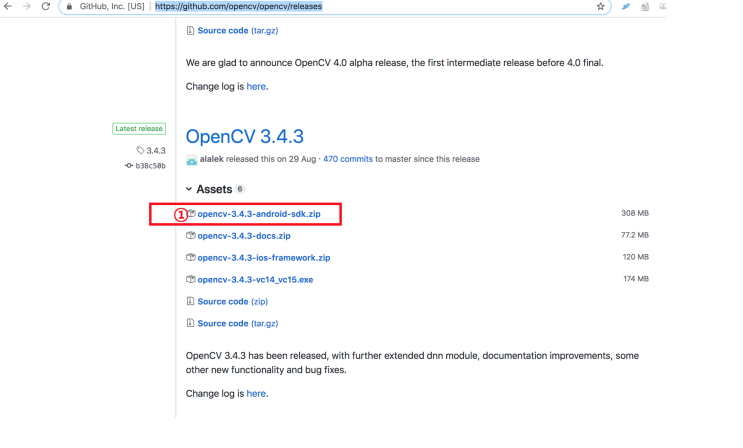Open the OpenCV 3.4.3 release title

pos(244,136)
